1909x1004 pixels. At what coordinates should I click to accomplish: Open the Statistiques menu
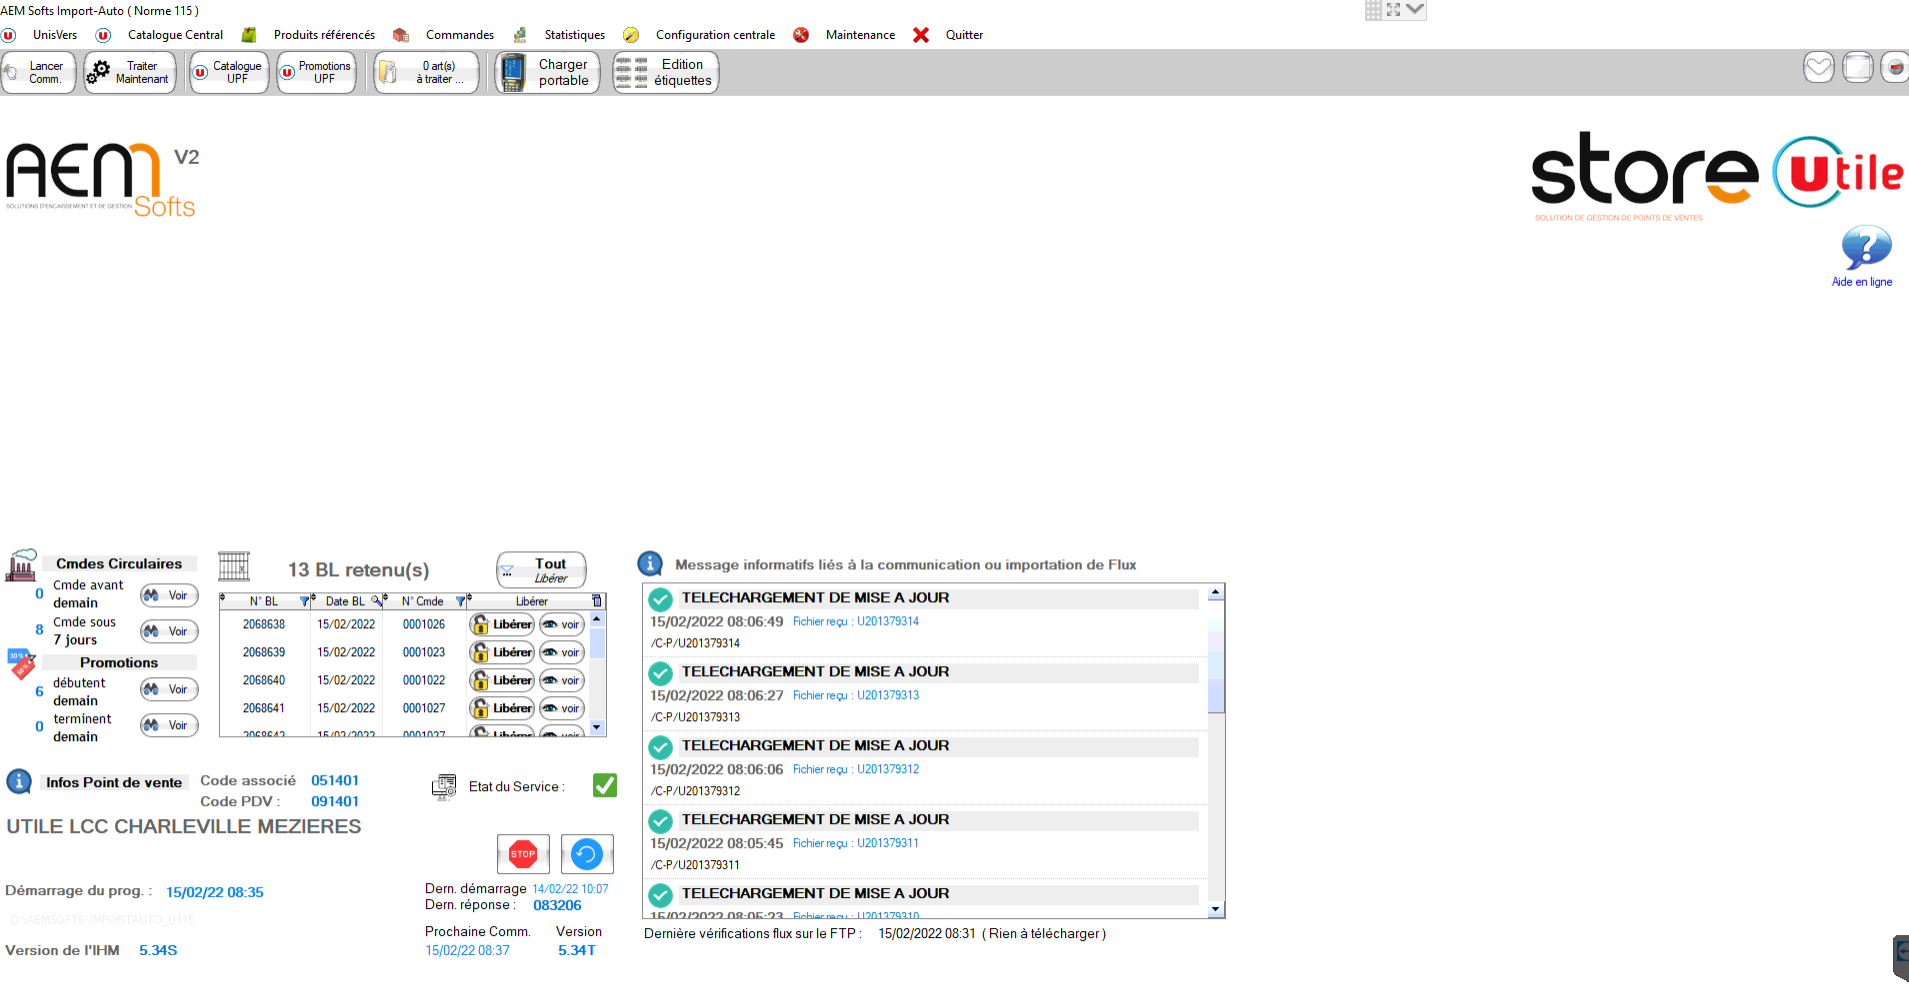(574, 35)
